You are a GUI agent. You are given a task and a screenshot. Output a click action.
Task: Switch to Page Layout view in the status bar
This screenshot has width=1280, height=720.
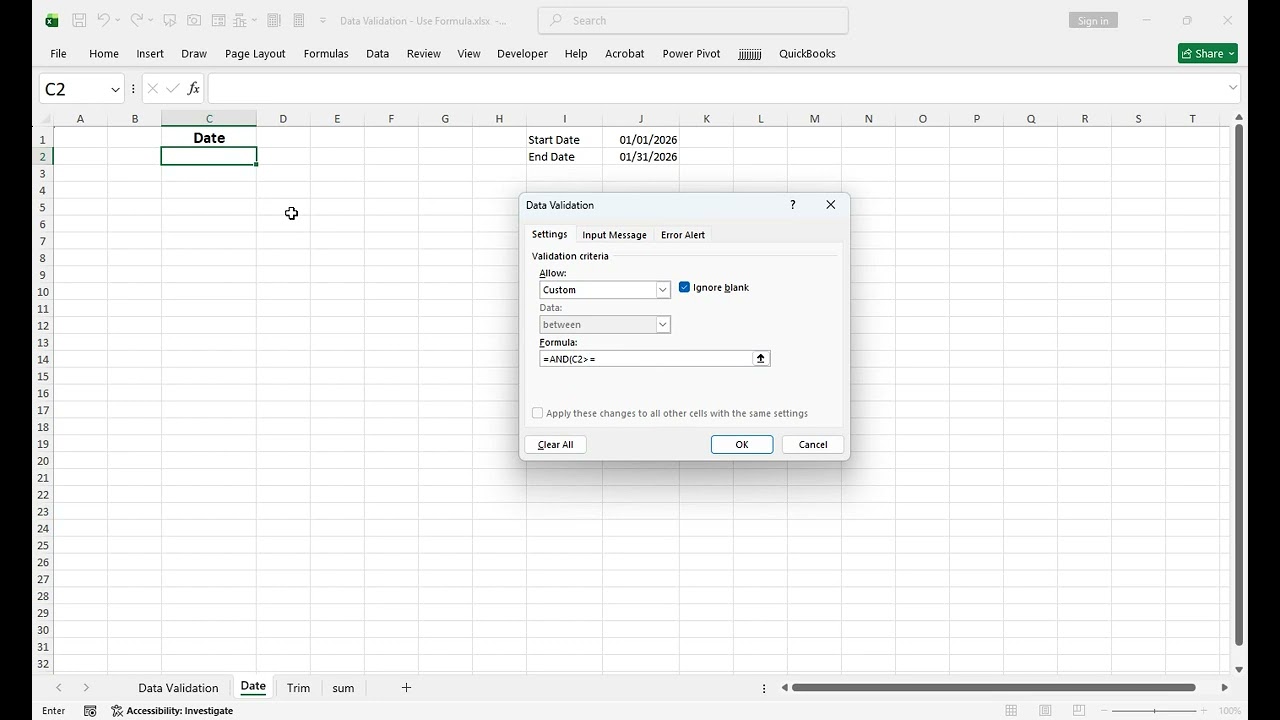point(1045,711)
